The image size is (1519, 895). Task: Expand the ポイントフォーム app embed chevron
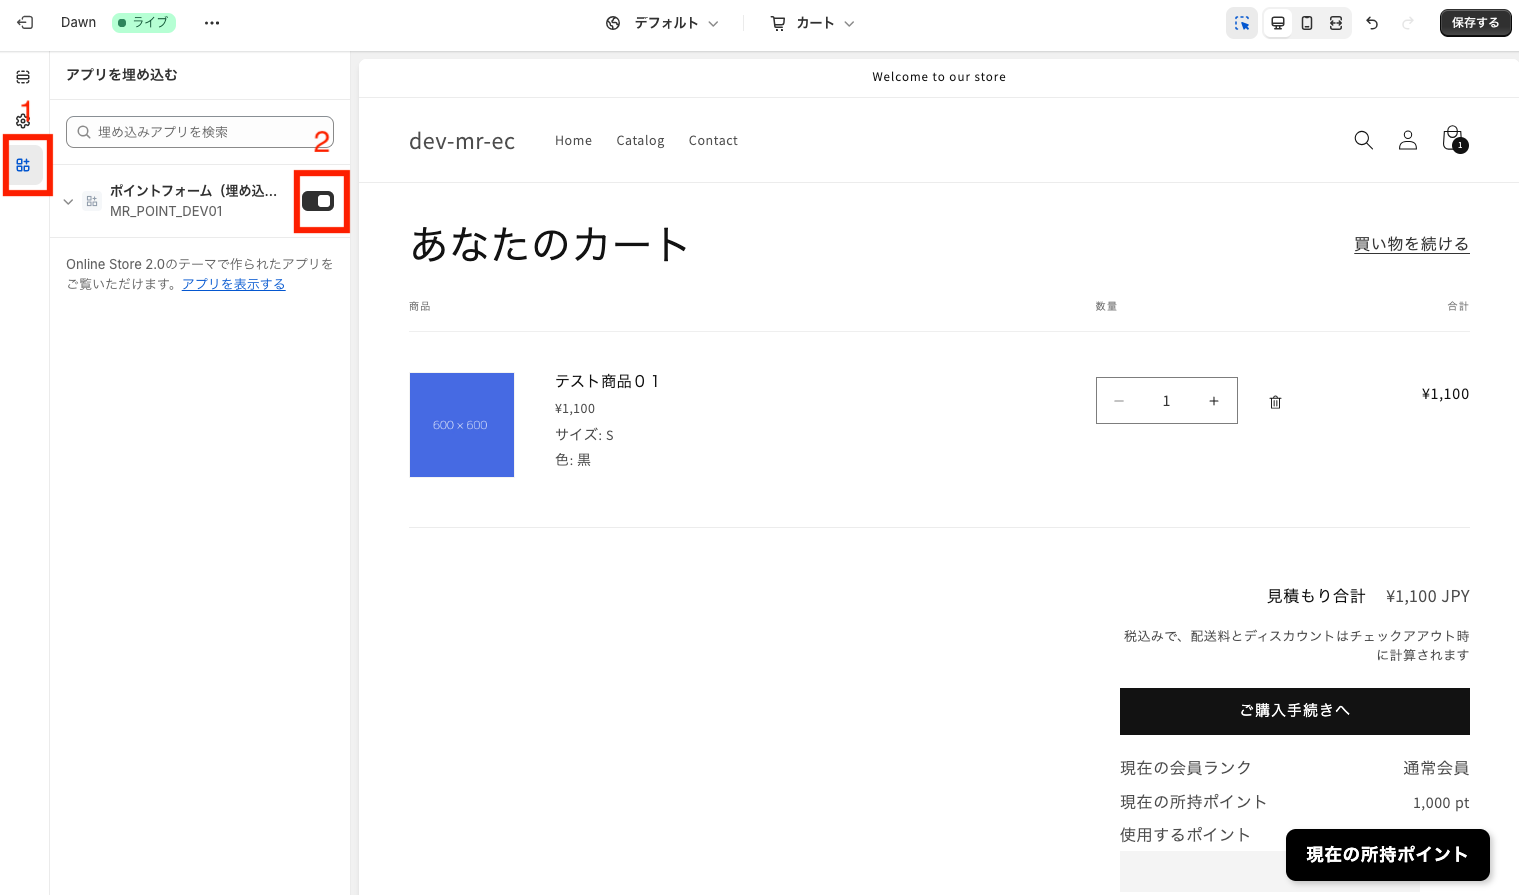point(68,201)
